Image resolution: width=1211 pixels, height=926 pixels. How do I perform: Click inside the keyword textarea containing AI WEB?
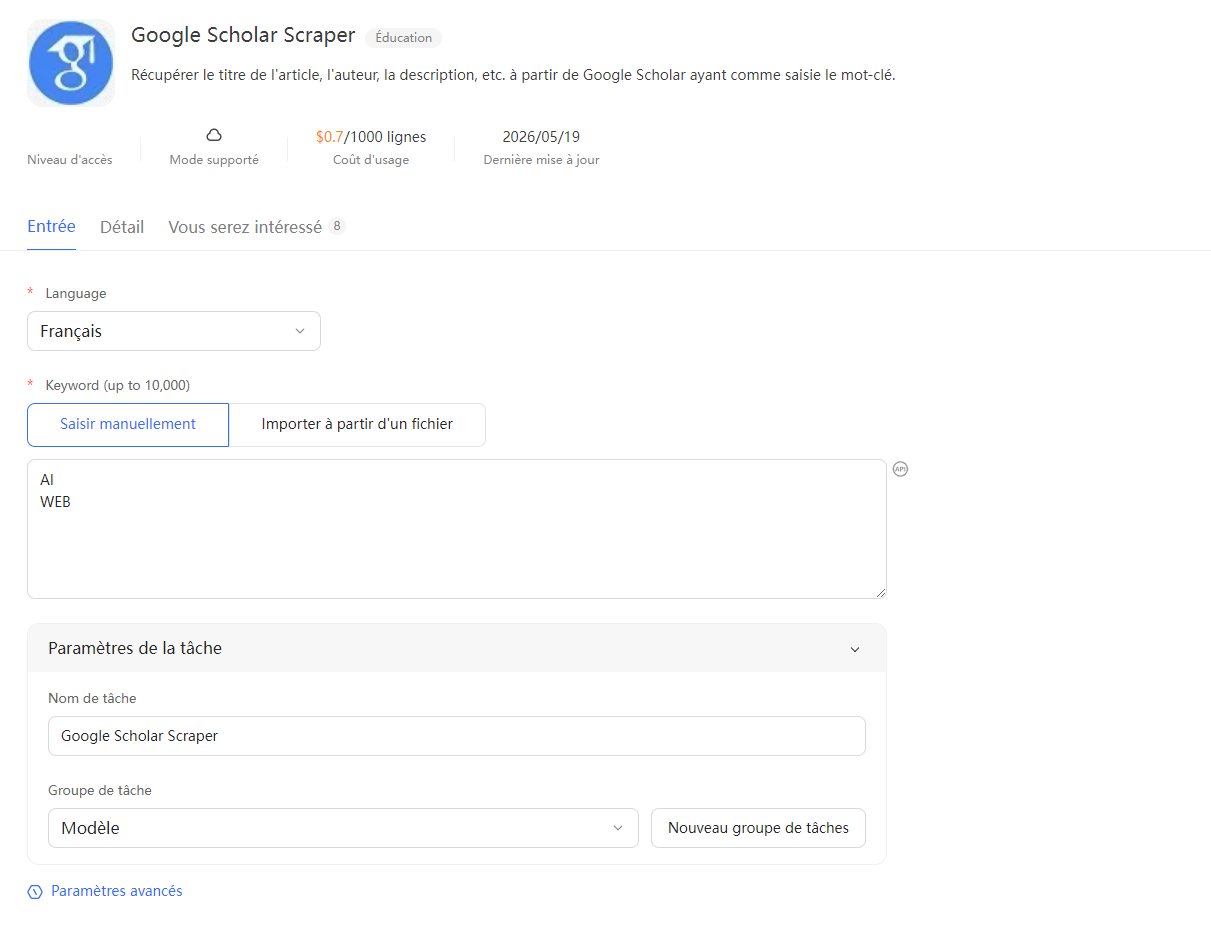[x=457, y=529]
